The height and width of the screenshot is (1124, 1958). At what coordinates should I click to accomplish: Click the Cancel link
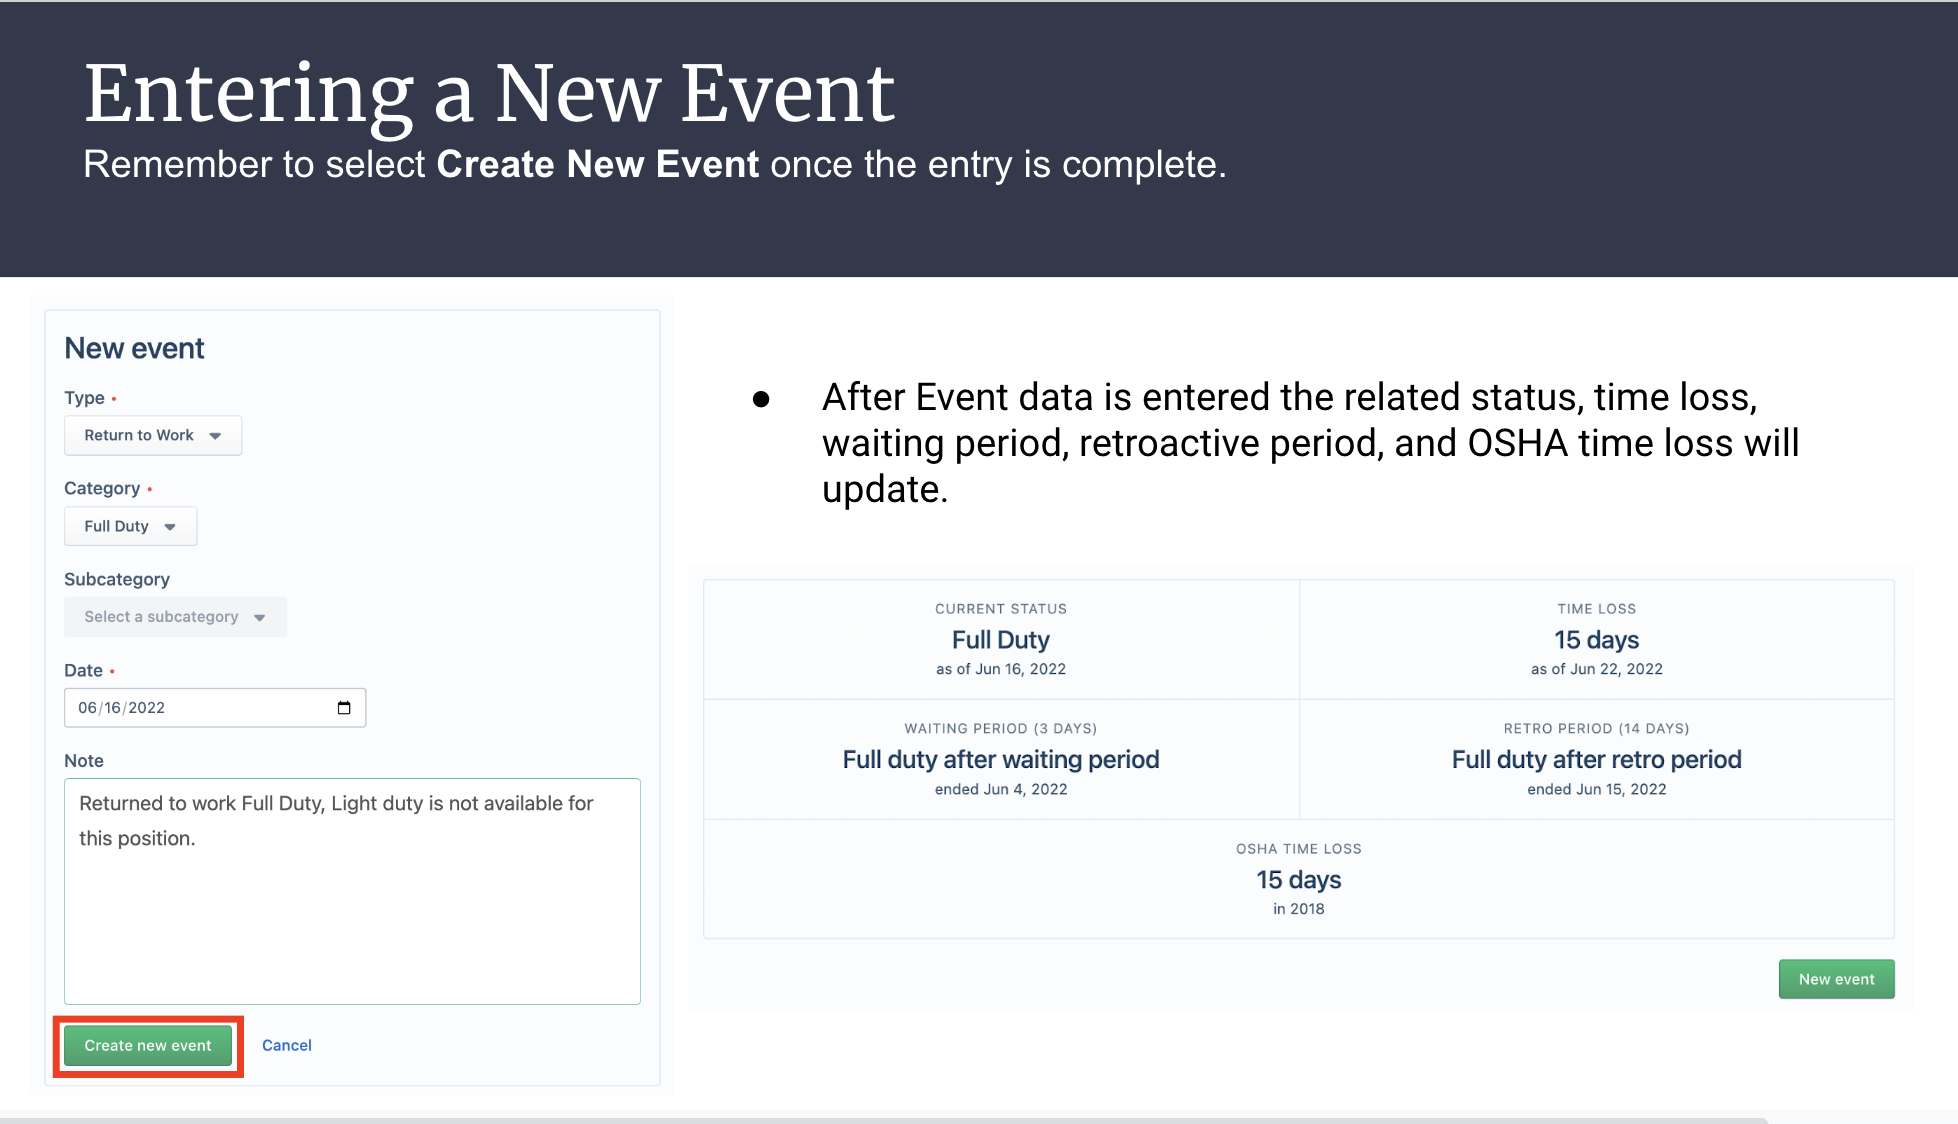(x=287, y=1045)
